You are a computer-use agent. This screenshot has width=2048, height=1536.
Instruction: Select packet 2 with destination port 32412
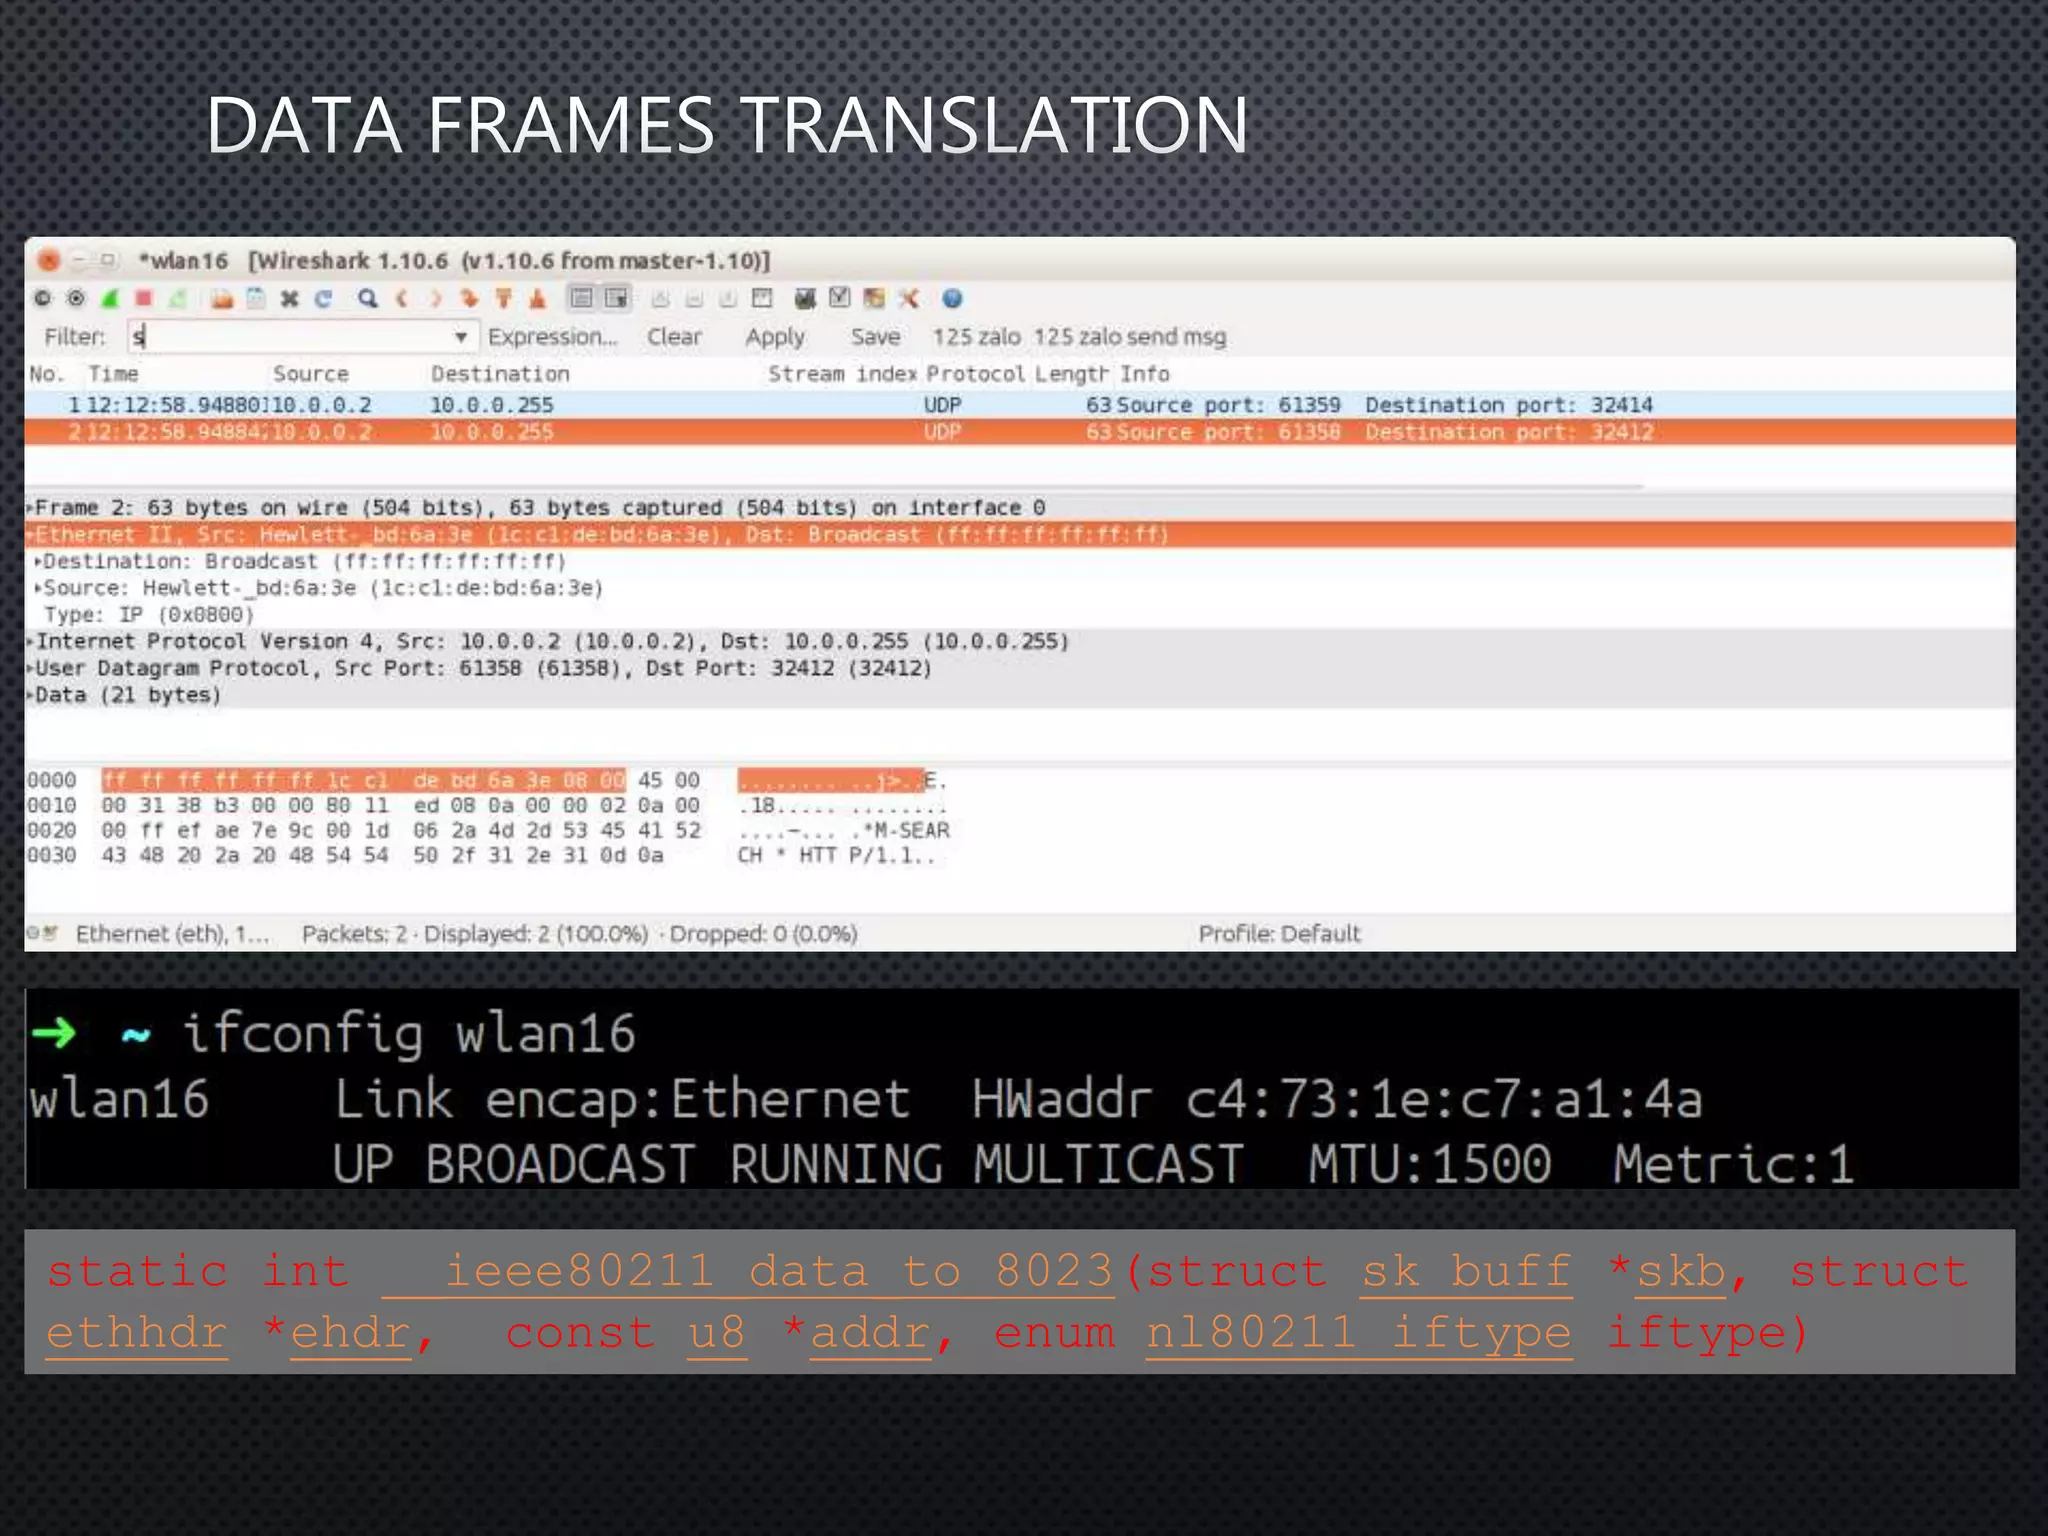coord(1020,432)
